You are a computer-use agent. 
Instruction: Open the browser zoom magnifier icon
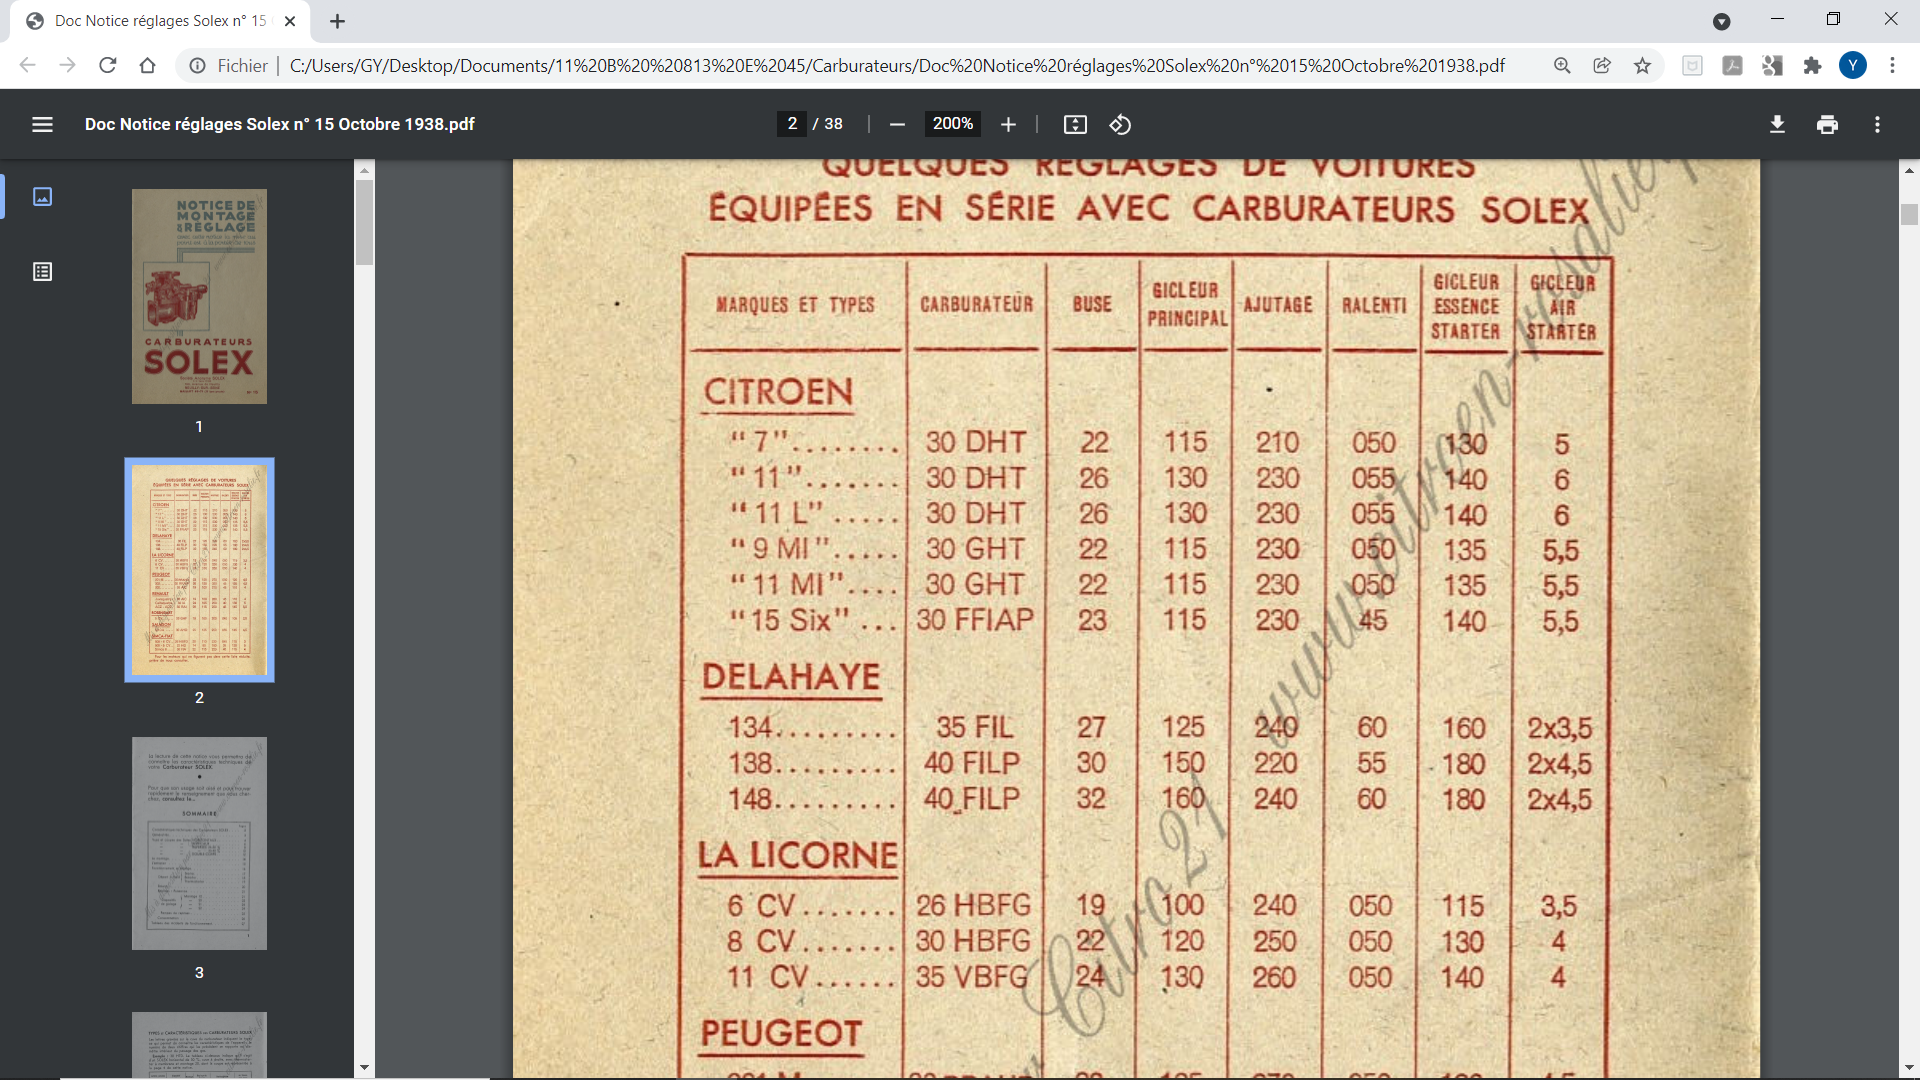coord(1562,65)
